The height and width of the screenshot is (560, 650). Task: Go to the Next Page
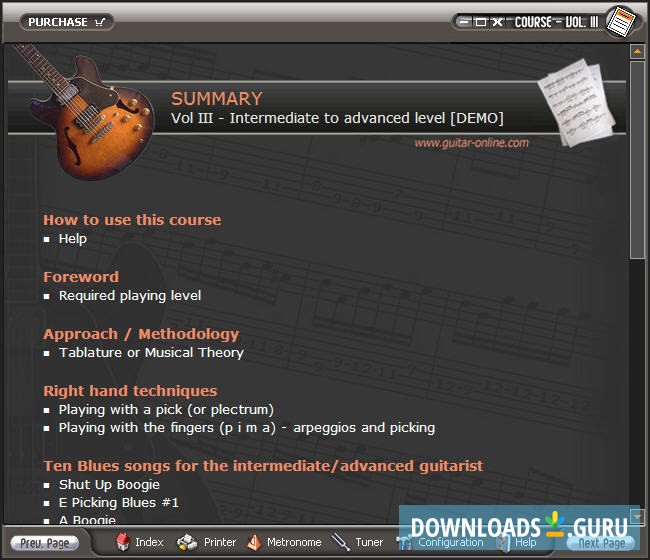tap(601, 543)
